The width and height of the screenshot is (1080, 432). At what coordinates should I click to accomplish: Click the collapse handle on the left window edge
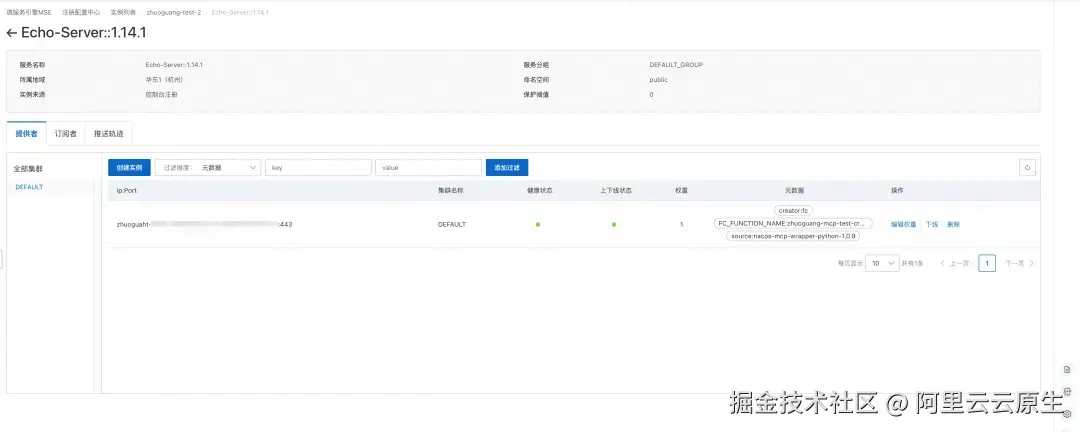[x=2, y=260]
